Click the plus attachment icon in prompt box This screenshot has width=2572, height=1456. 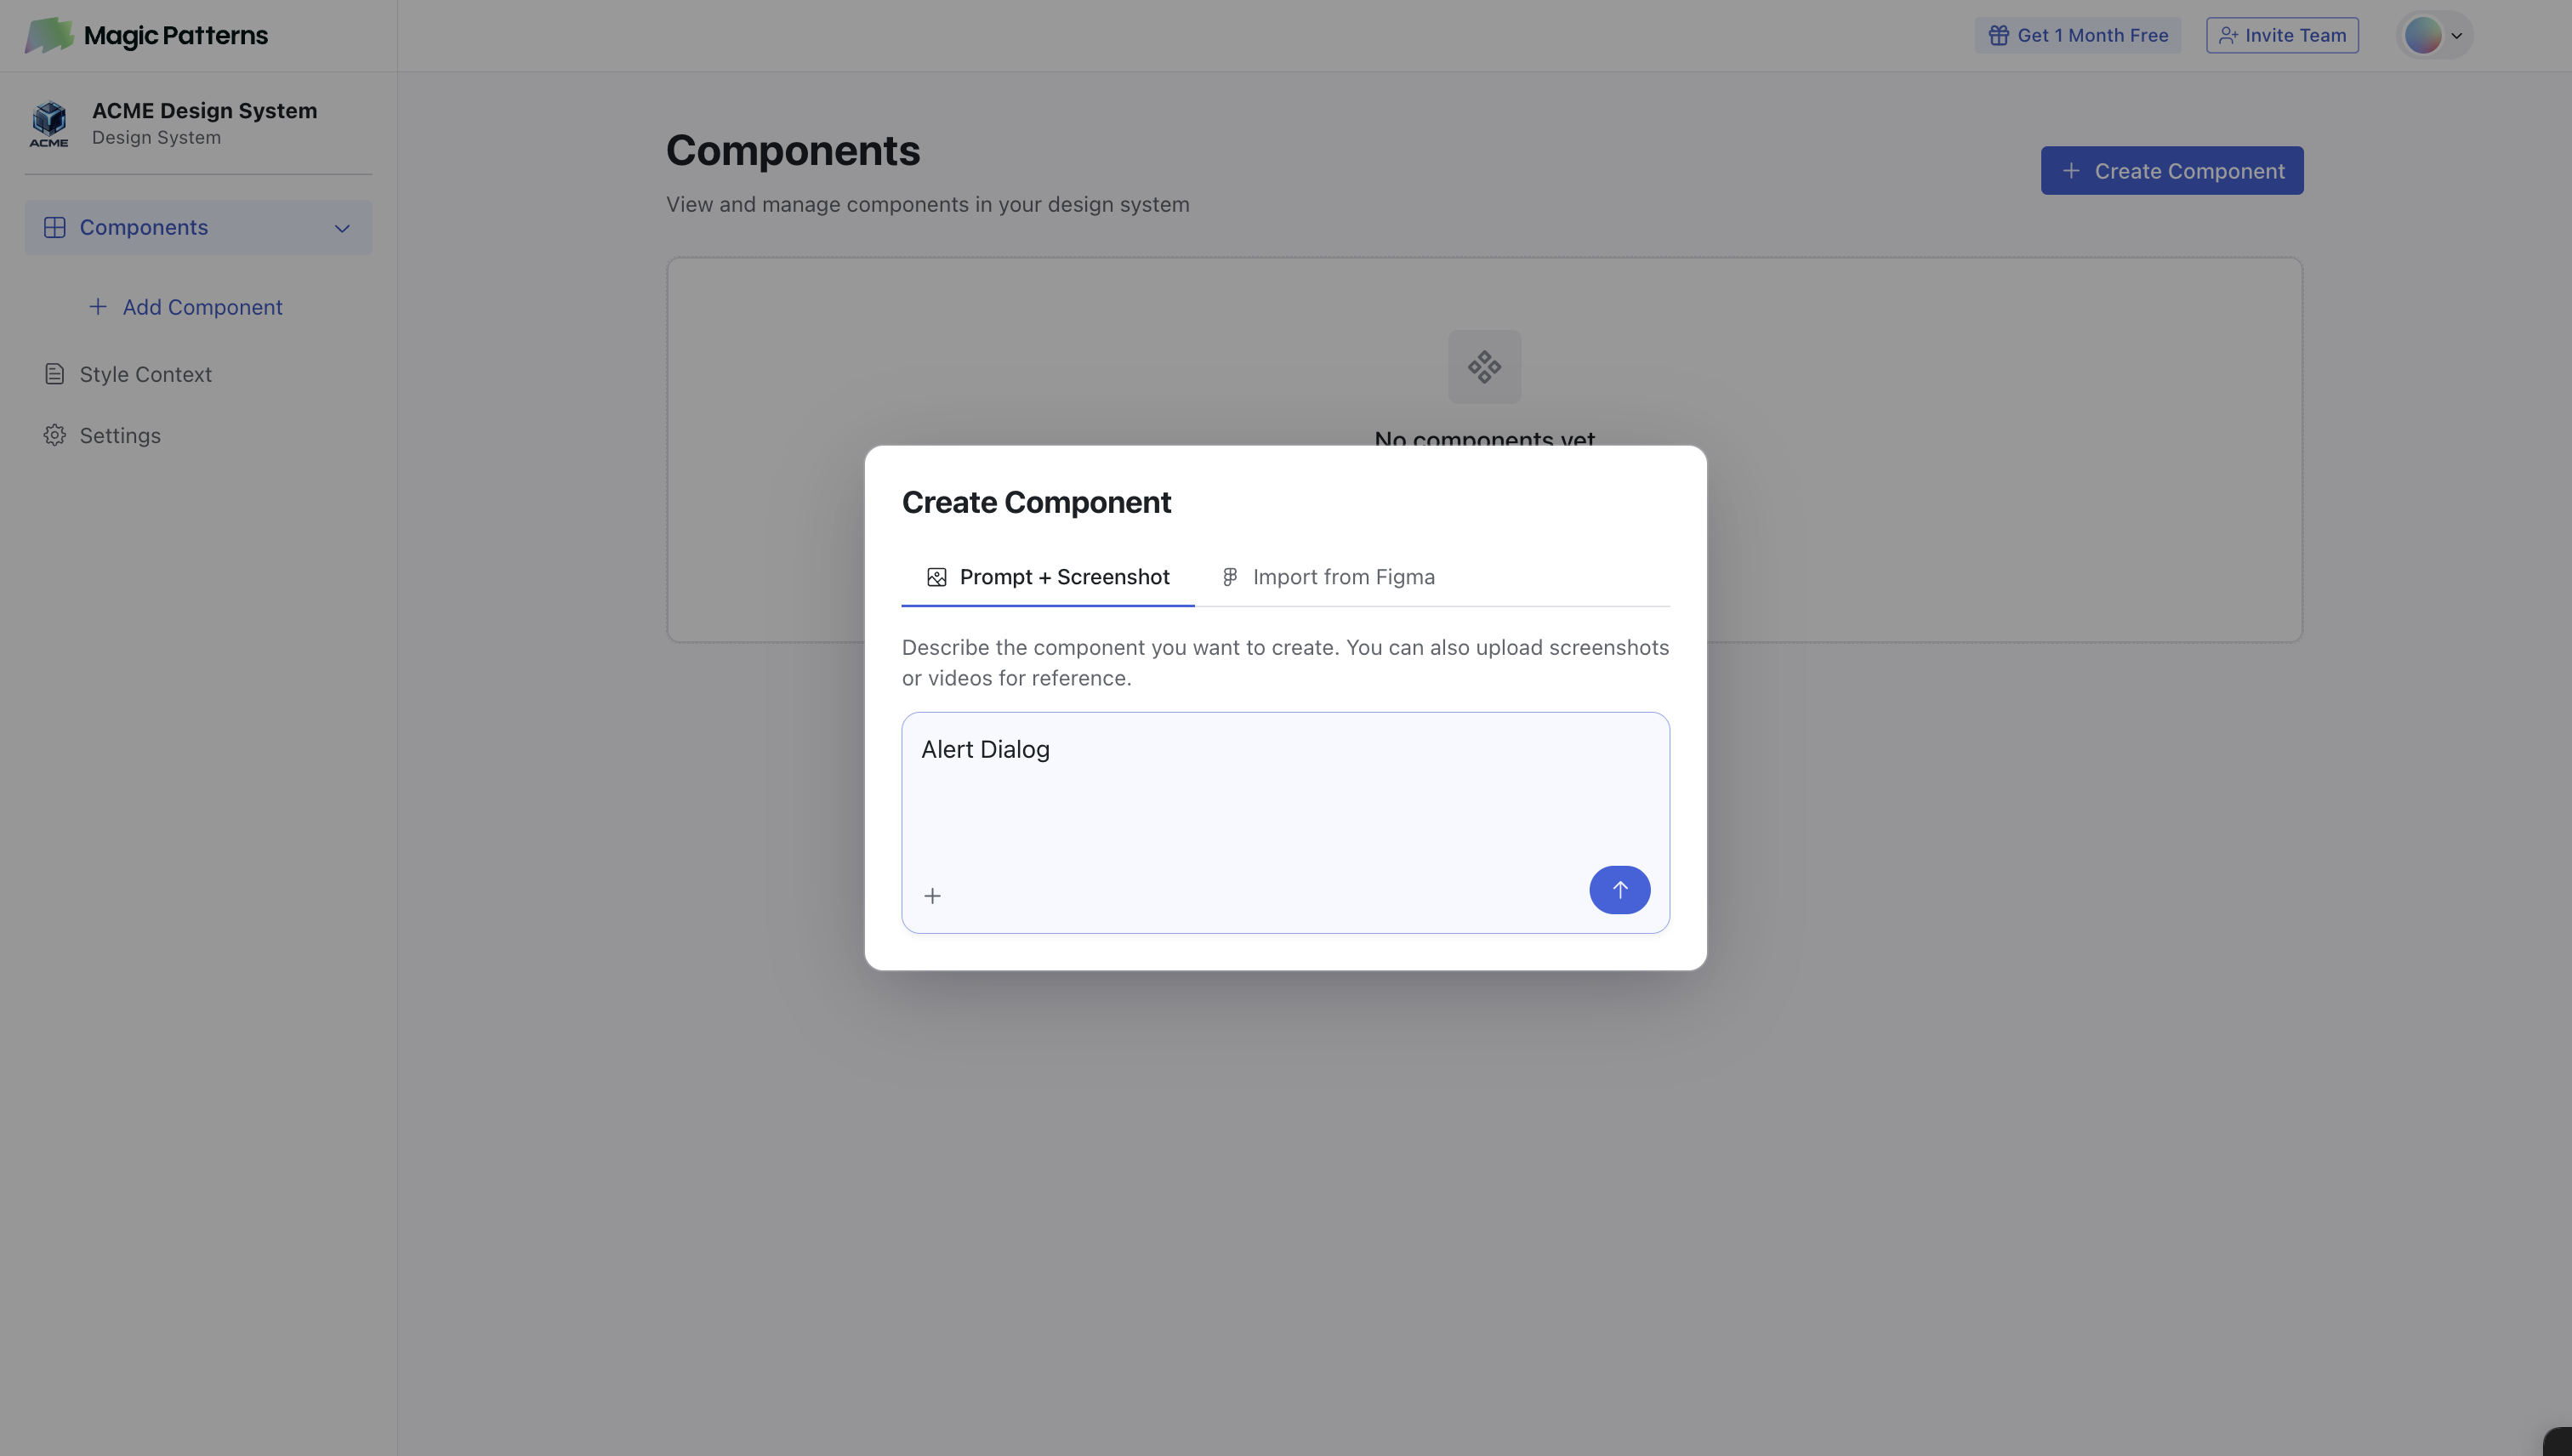coord(932,895)
